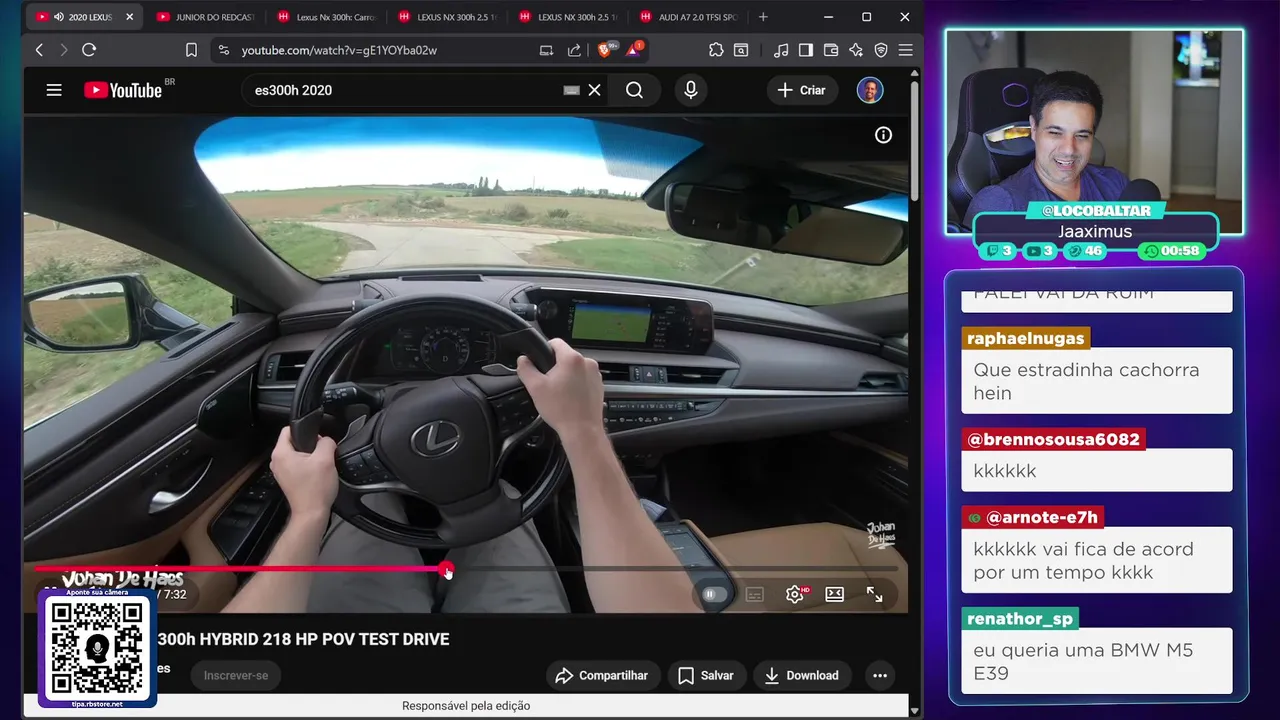Viewport: 1280px width, 720px height.
Task: Select chat username 'raphaelnugas'
Action: coord(1025,338)
